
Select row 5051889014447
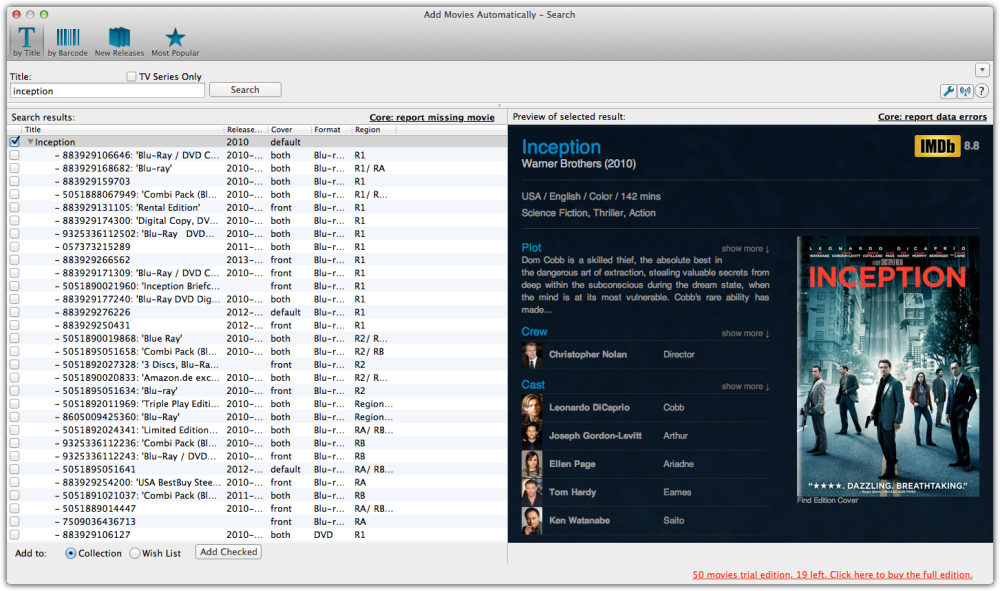click(257, 508)
